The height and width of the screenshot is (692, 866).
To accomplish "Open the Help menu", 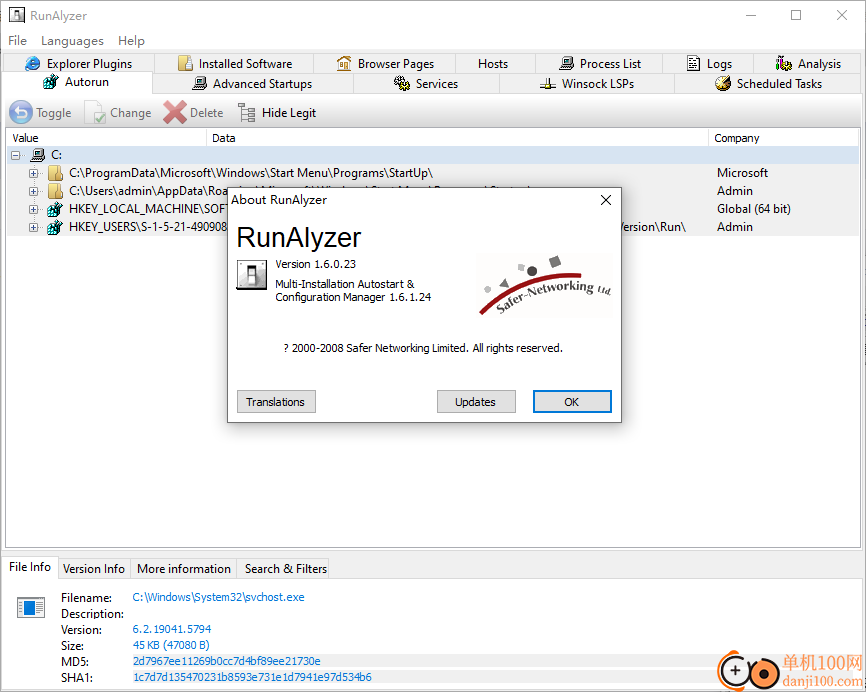I will coord(131,40).
